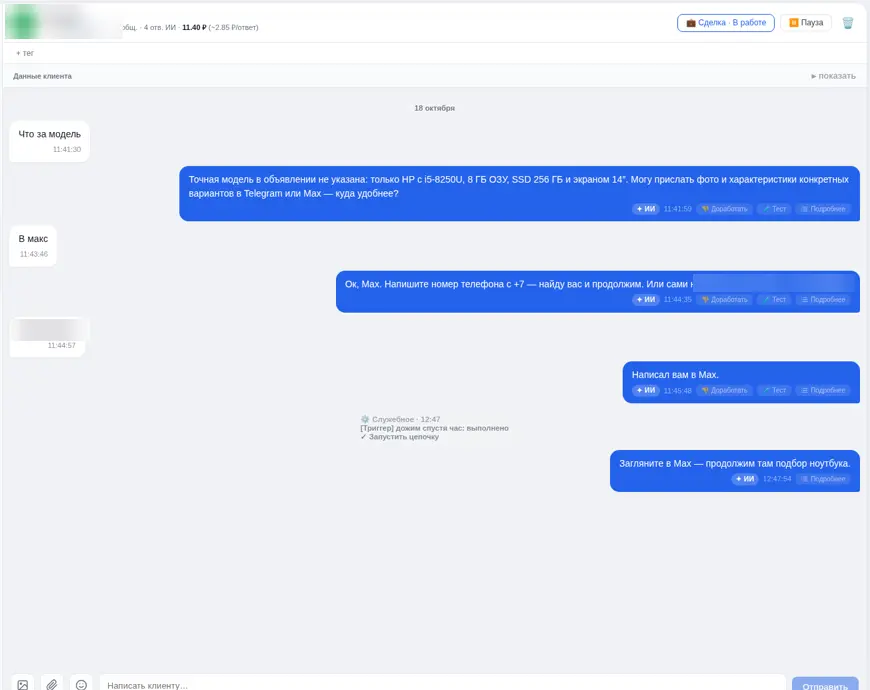This screenshot has width=870, height=690.
Task: Click the Загляните в Max message text
Action: click(735, 464)
